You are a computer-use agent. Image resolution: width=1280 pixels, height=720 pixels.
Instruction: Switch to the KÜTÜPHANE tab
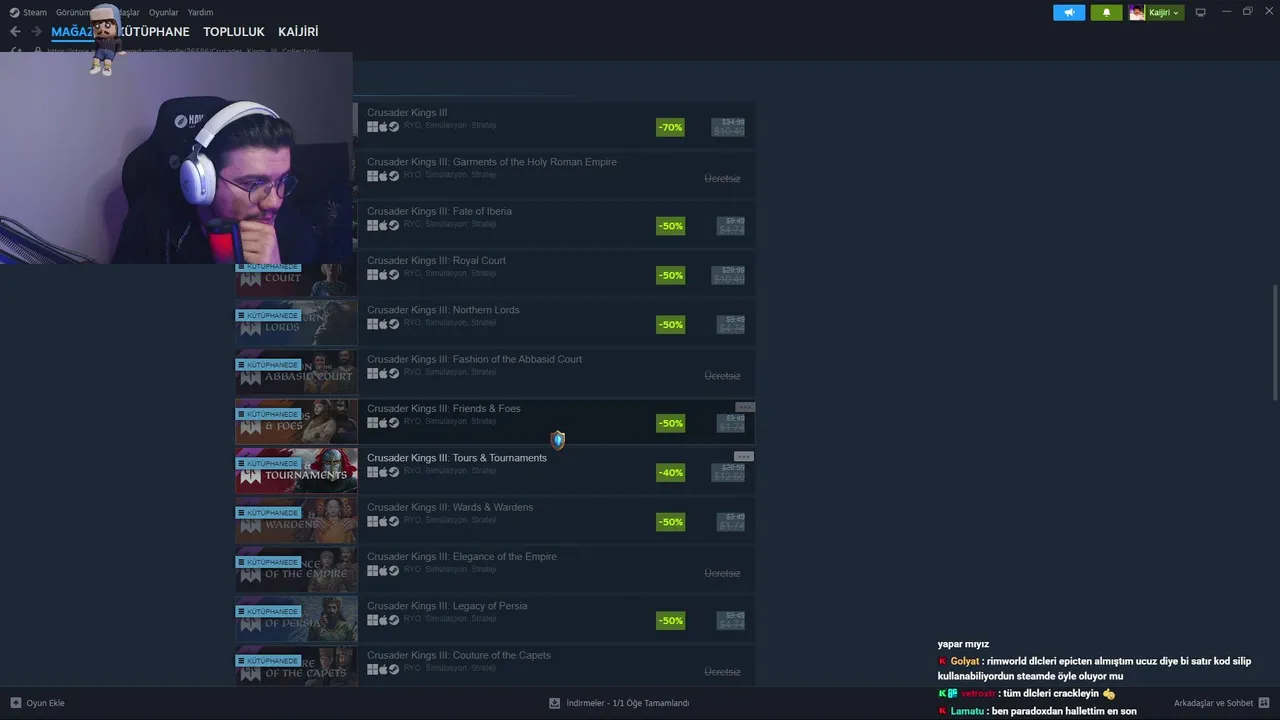[153, 32]
